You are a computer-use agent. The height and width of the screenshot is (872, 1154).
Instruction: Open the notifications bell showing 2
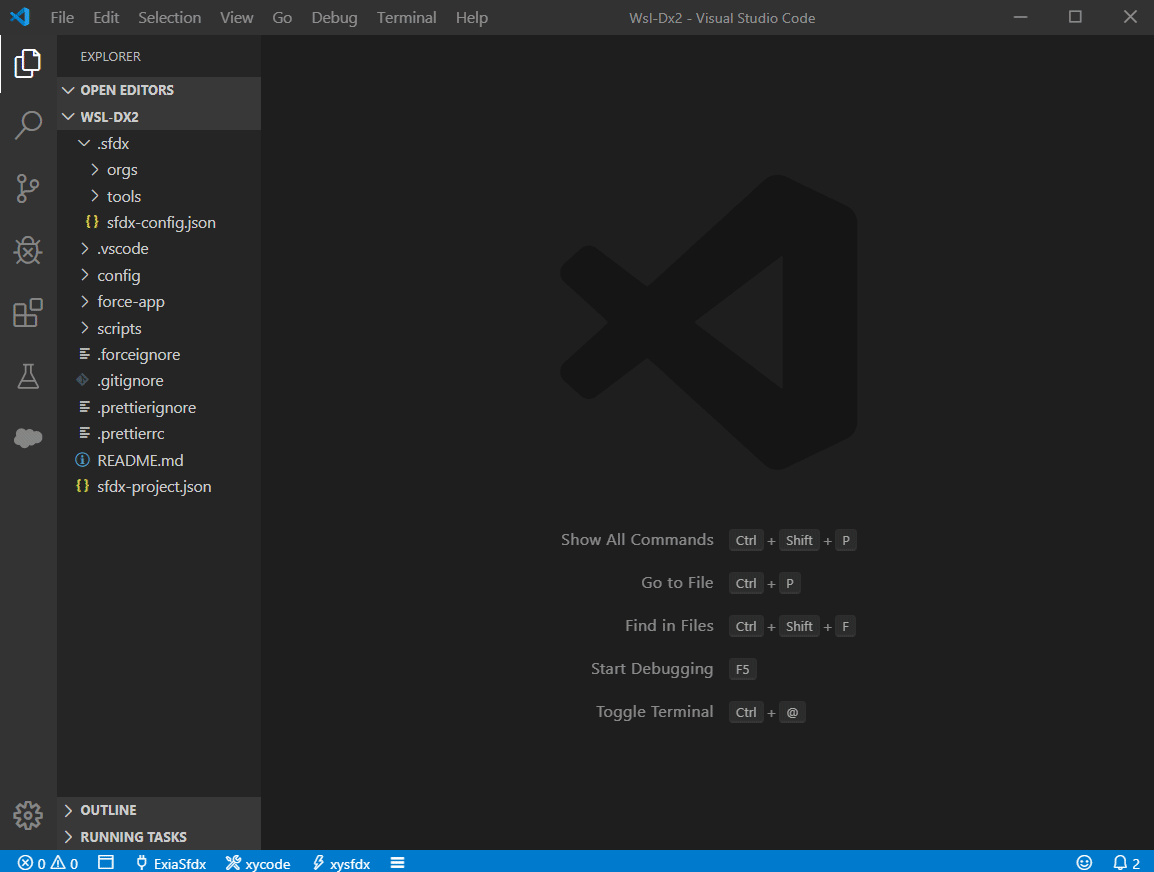(1126, 862)
